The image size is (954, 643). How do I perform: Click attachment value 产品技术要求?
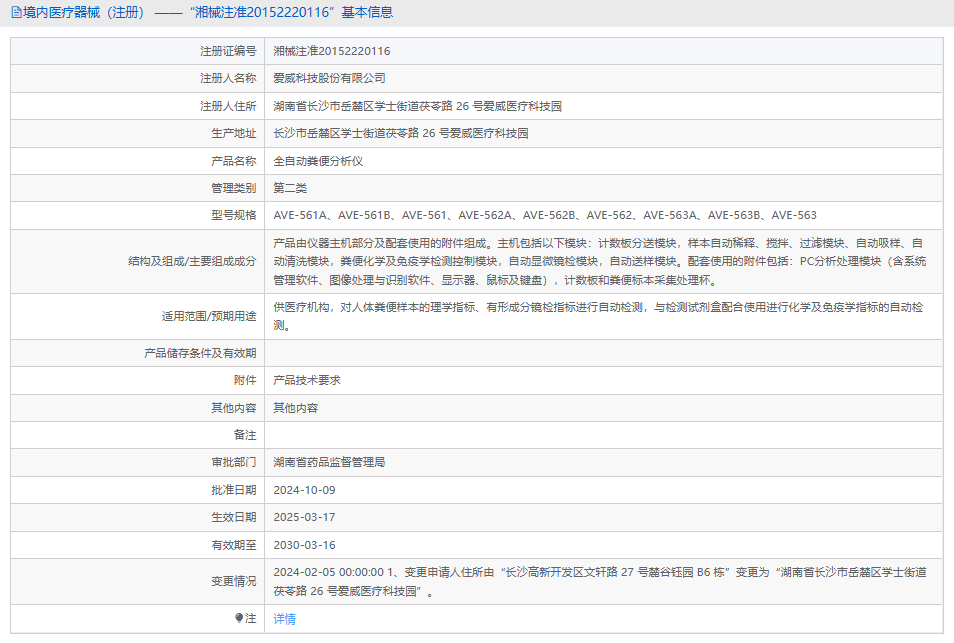click(x=307, y=380)
